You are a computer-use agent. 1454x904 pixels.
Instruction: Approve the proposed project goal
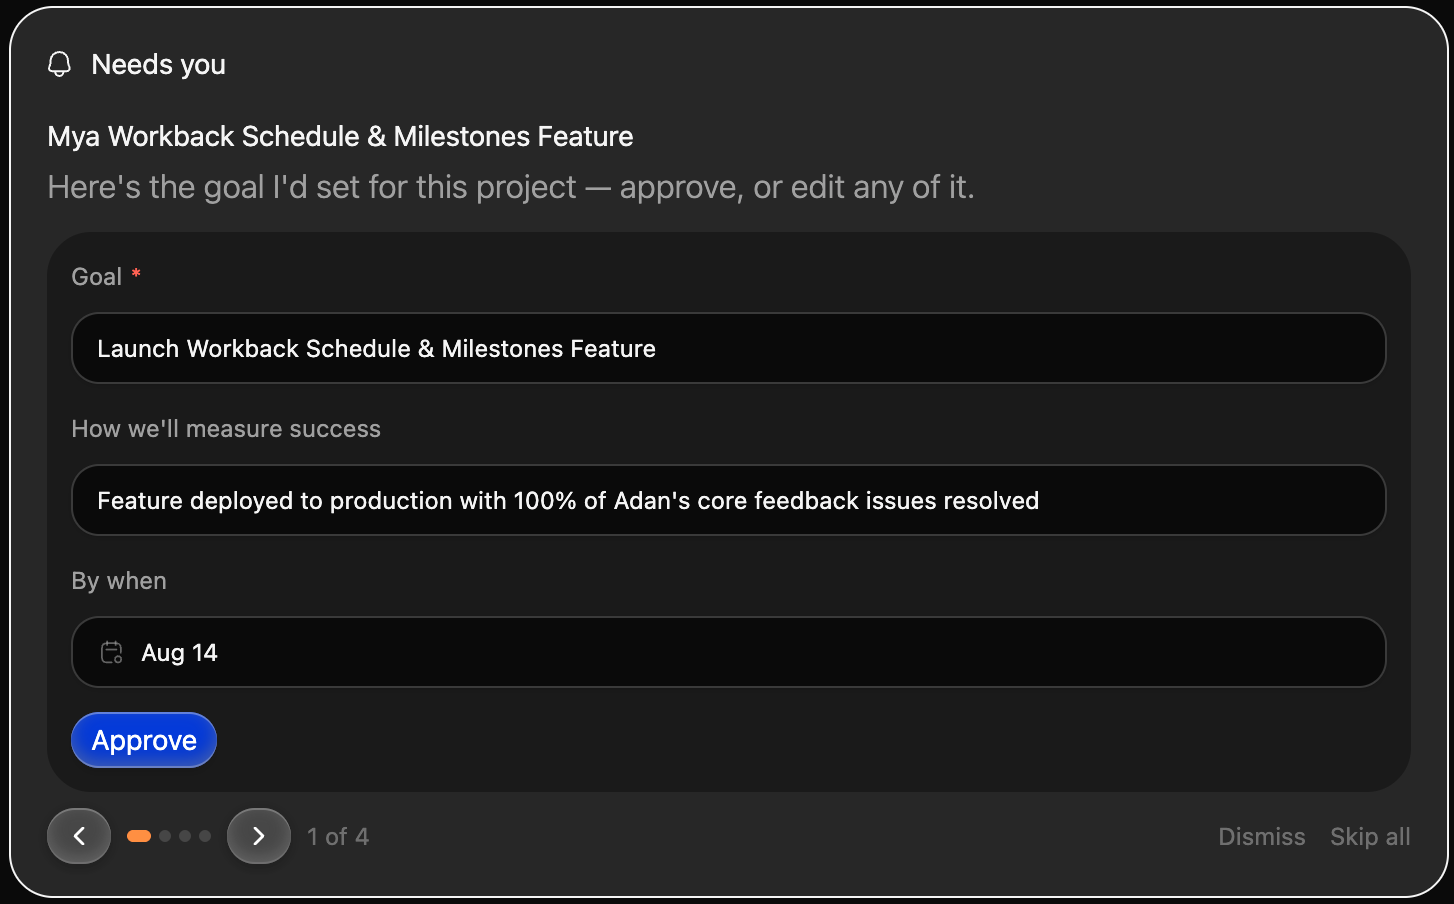[x=144, y=740]
